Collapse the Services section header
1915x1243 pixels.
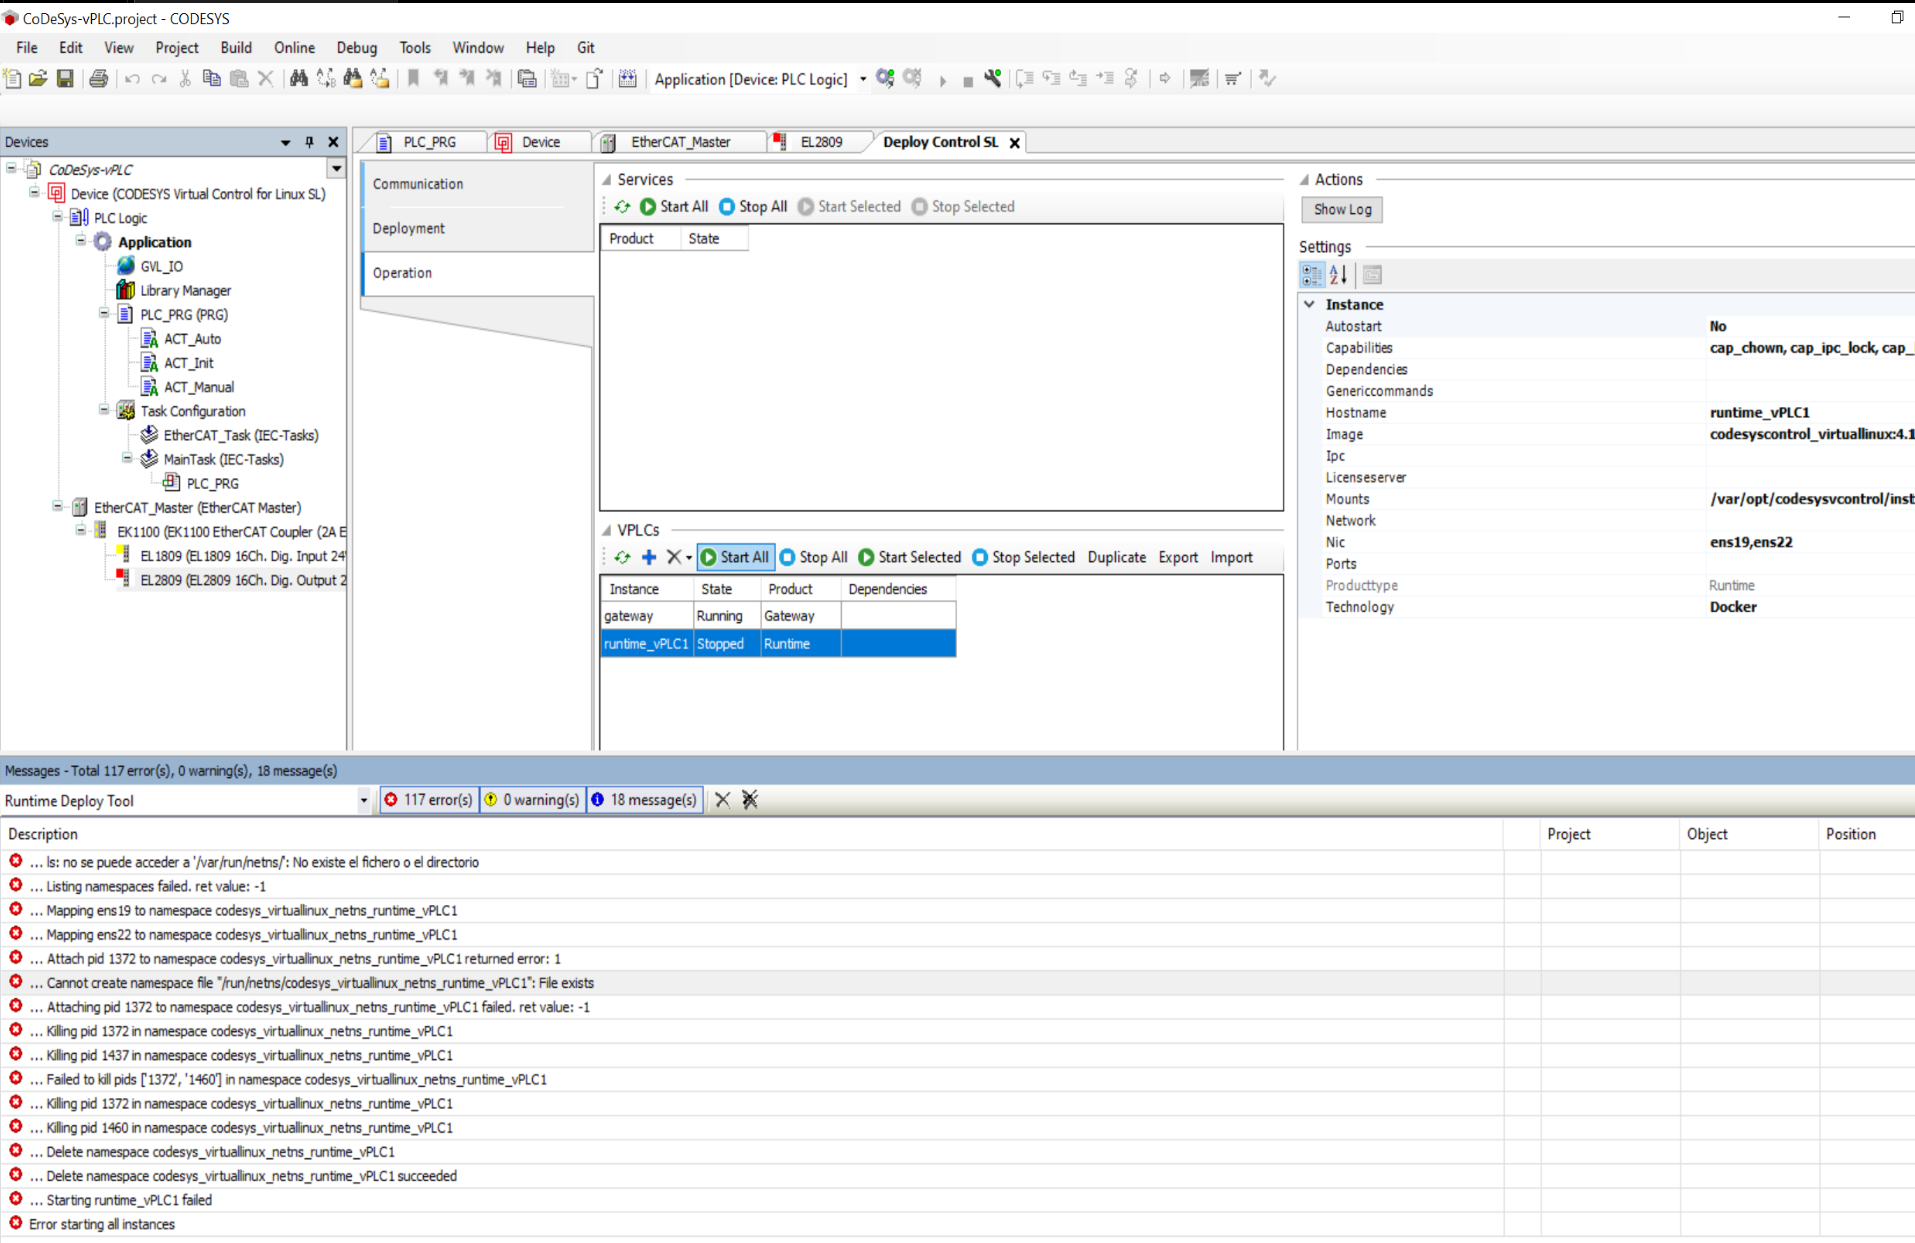608,179
